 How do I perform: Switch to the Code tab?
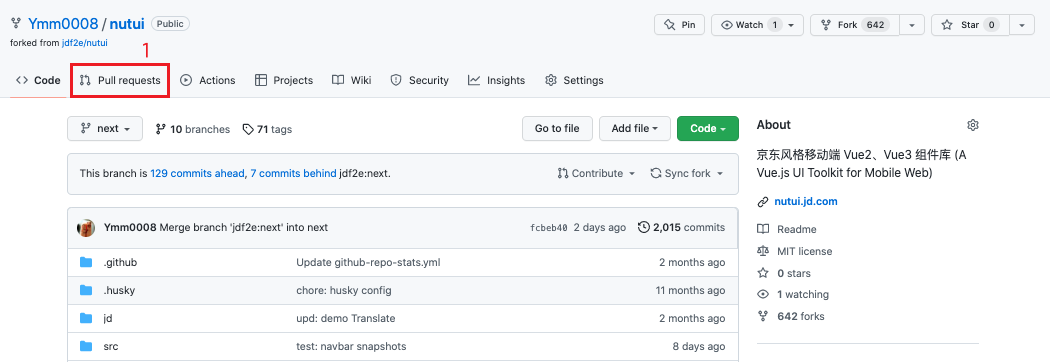38,80
